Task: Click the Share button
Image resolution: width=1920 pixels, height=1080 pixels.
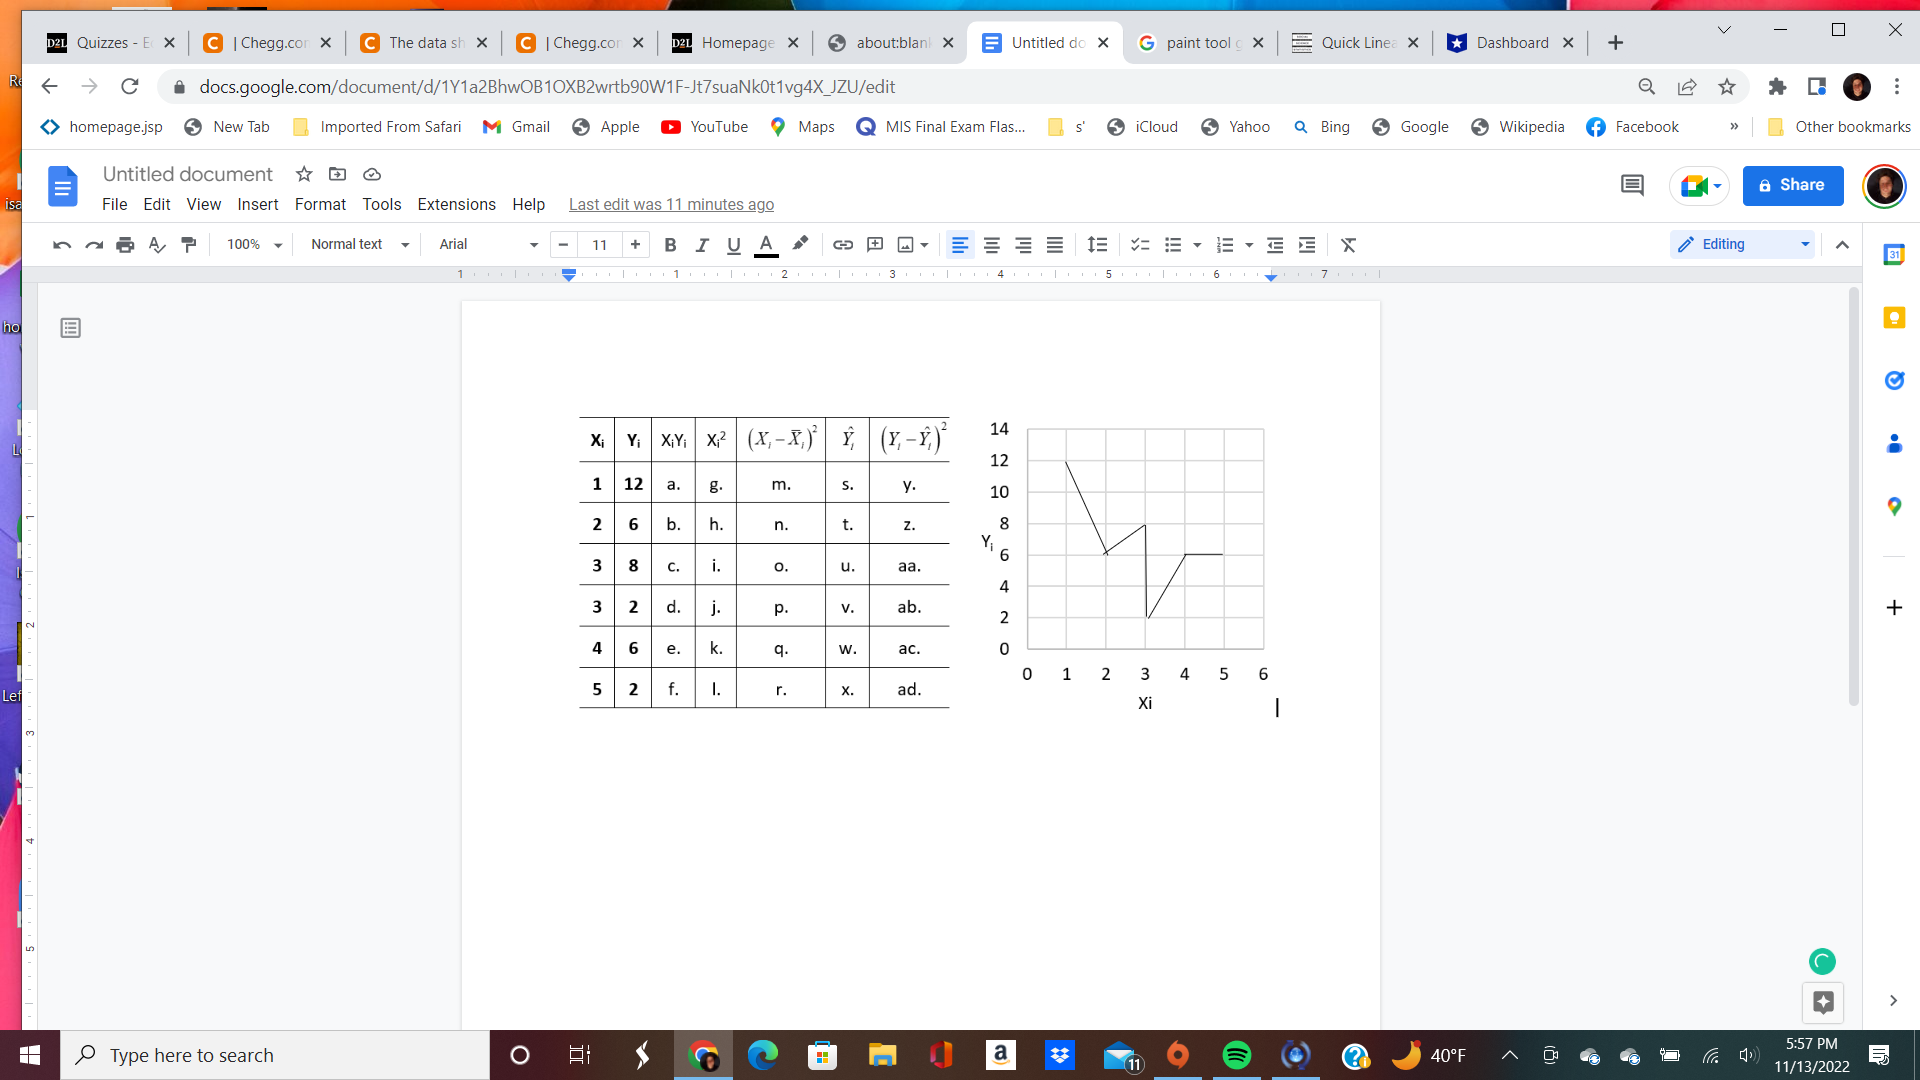Action: (x=1791, y=185)
